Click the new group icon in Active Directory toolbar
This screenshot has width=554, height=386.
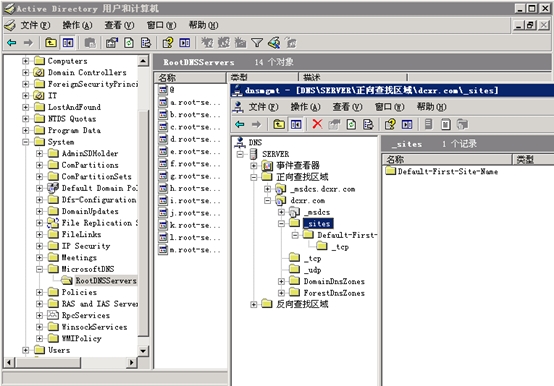[x=224, y=43]
